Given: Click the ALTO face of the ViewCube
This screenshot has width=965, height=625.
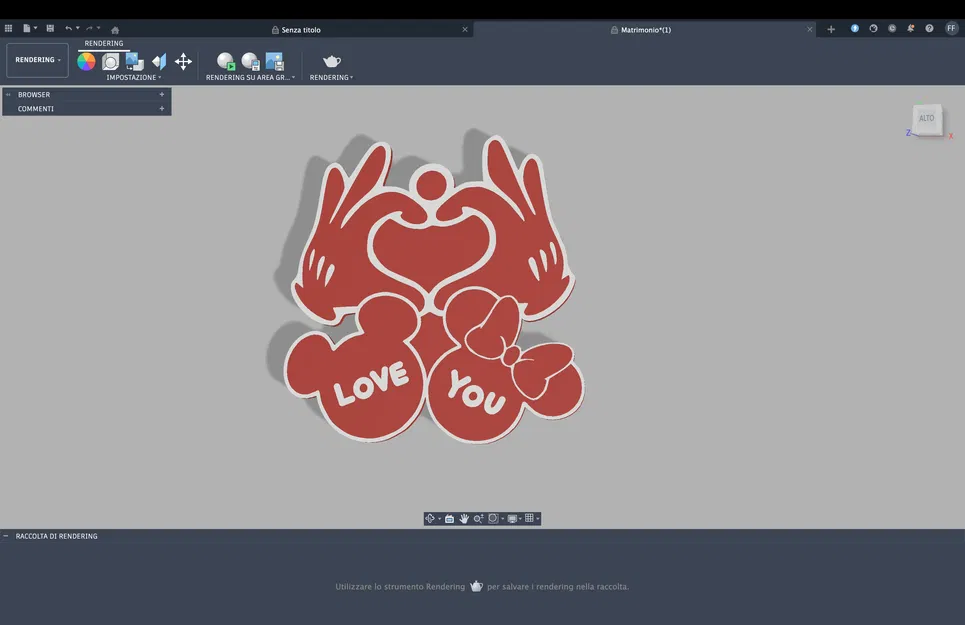Looking at the screenshot, I should pos(927,118).
